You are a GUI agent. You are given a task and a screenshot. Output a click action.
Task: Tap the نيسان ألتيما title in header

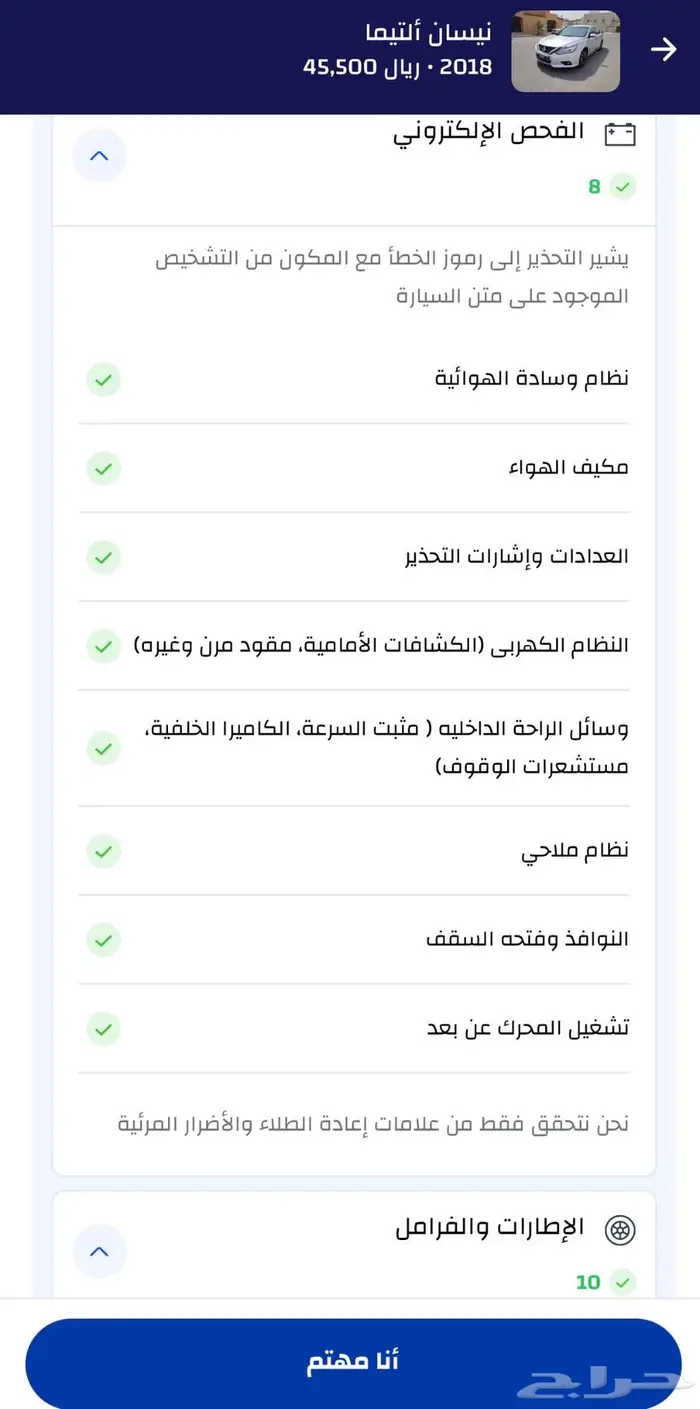(x=428, y=32)
